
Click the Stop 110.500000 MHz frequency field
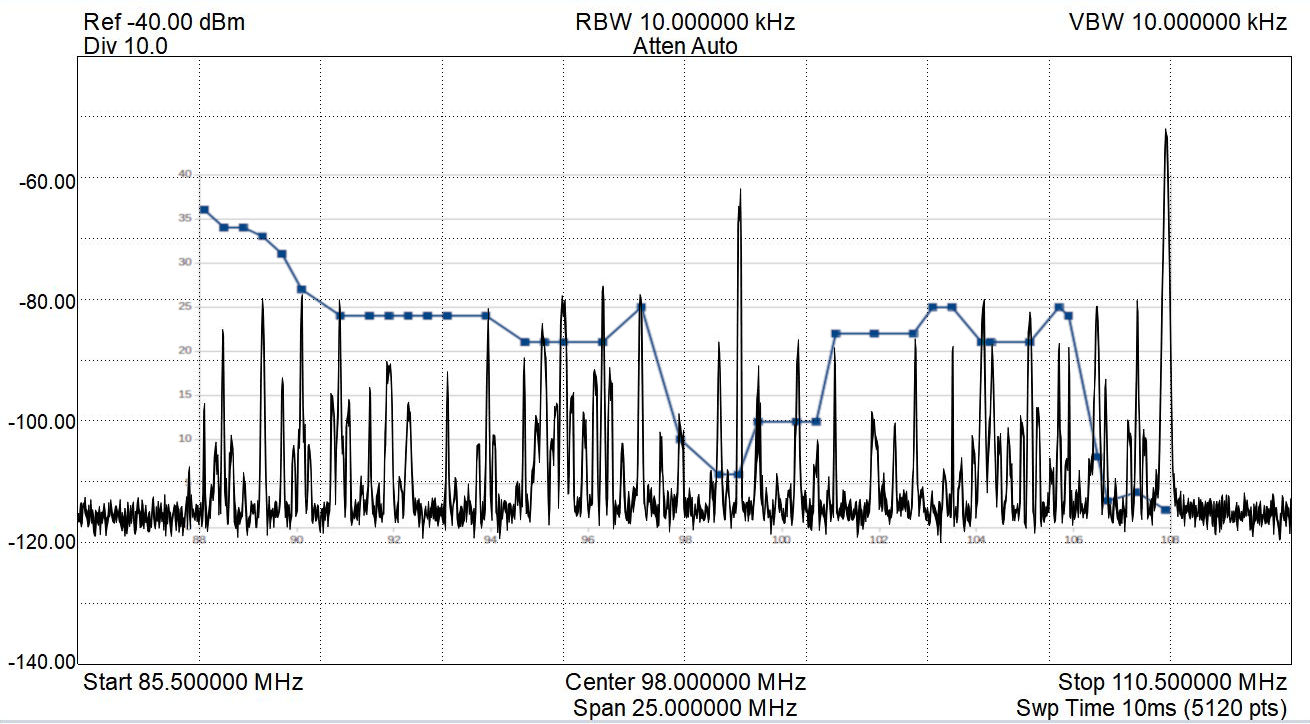(x=1172, y=683)
